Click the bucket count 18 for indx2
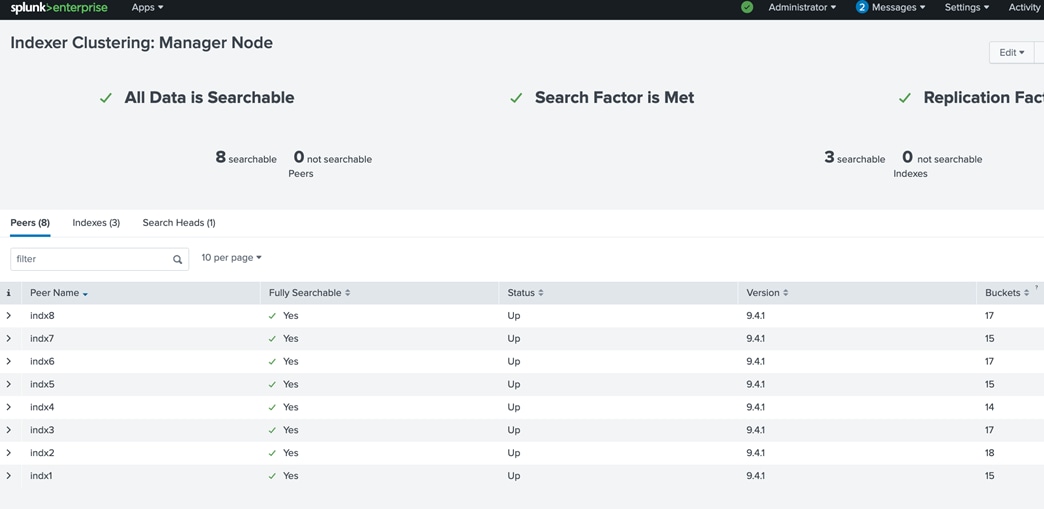 pos(989,453)
